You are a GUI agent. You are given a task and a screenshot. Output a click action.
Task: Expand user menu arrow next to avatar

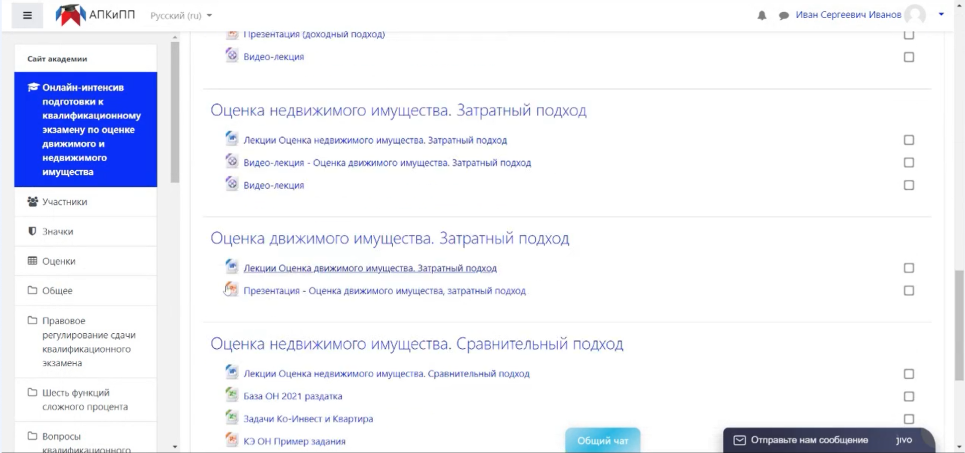(x=941, y=15)
